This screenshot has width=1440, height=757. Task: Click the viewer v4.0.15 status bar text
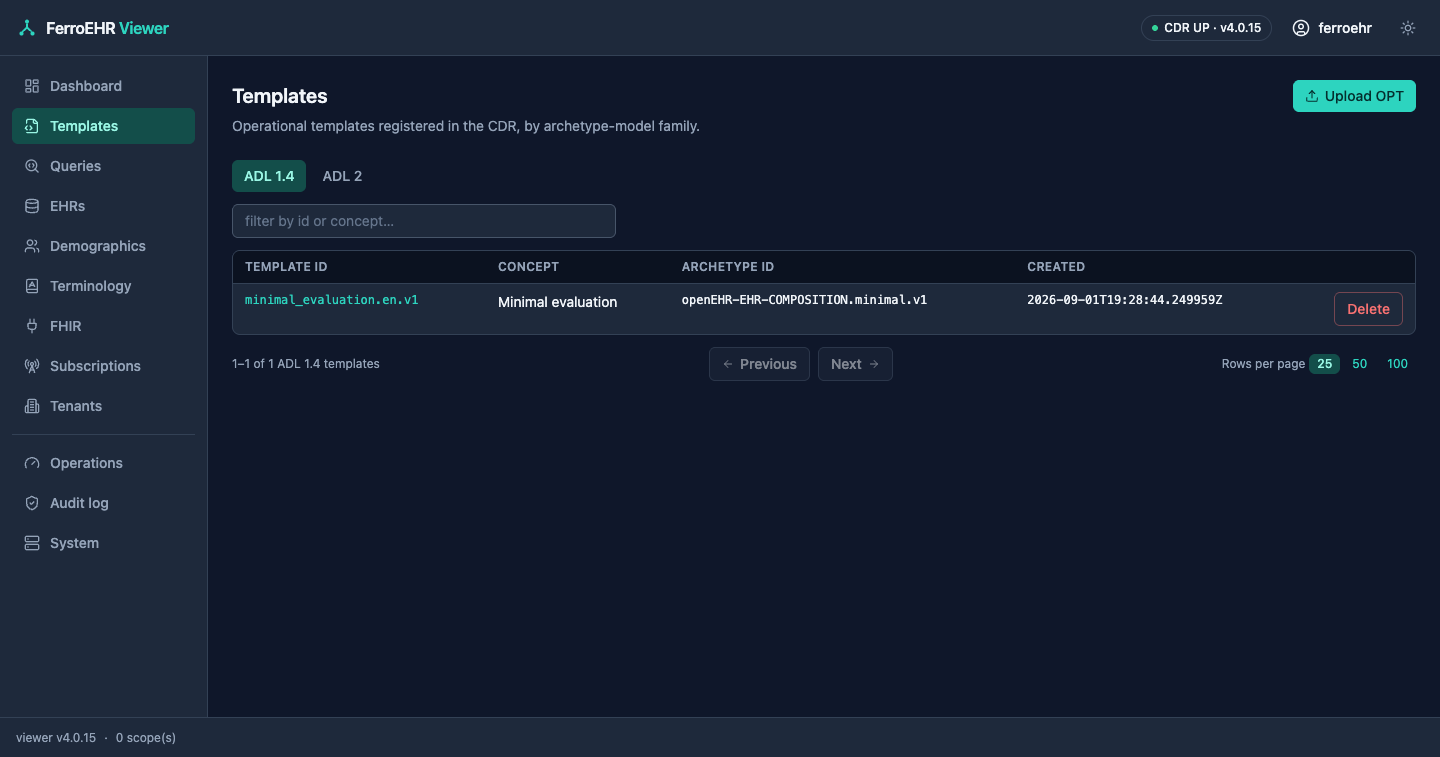click(56, 738)
